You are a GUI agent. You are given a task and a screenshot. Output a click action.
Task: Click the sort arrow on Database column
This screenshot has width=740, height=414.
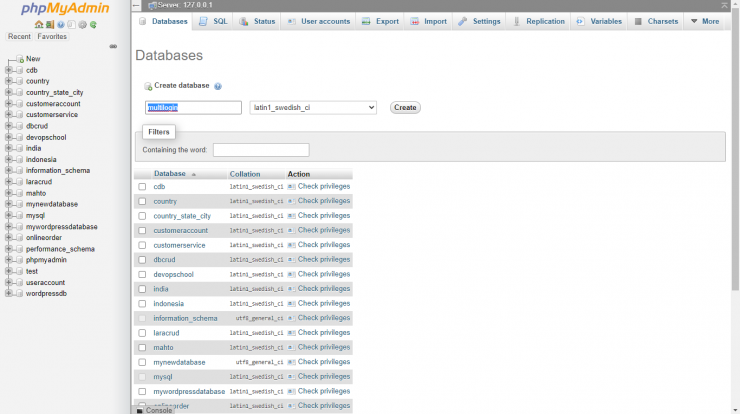193,174
